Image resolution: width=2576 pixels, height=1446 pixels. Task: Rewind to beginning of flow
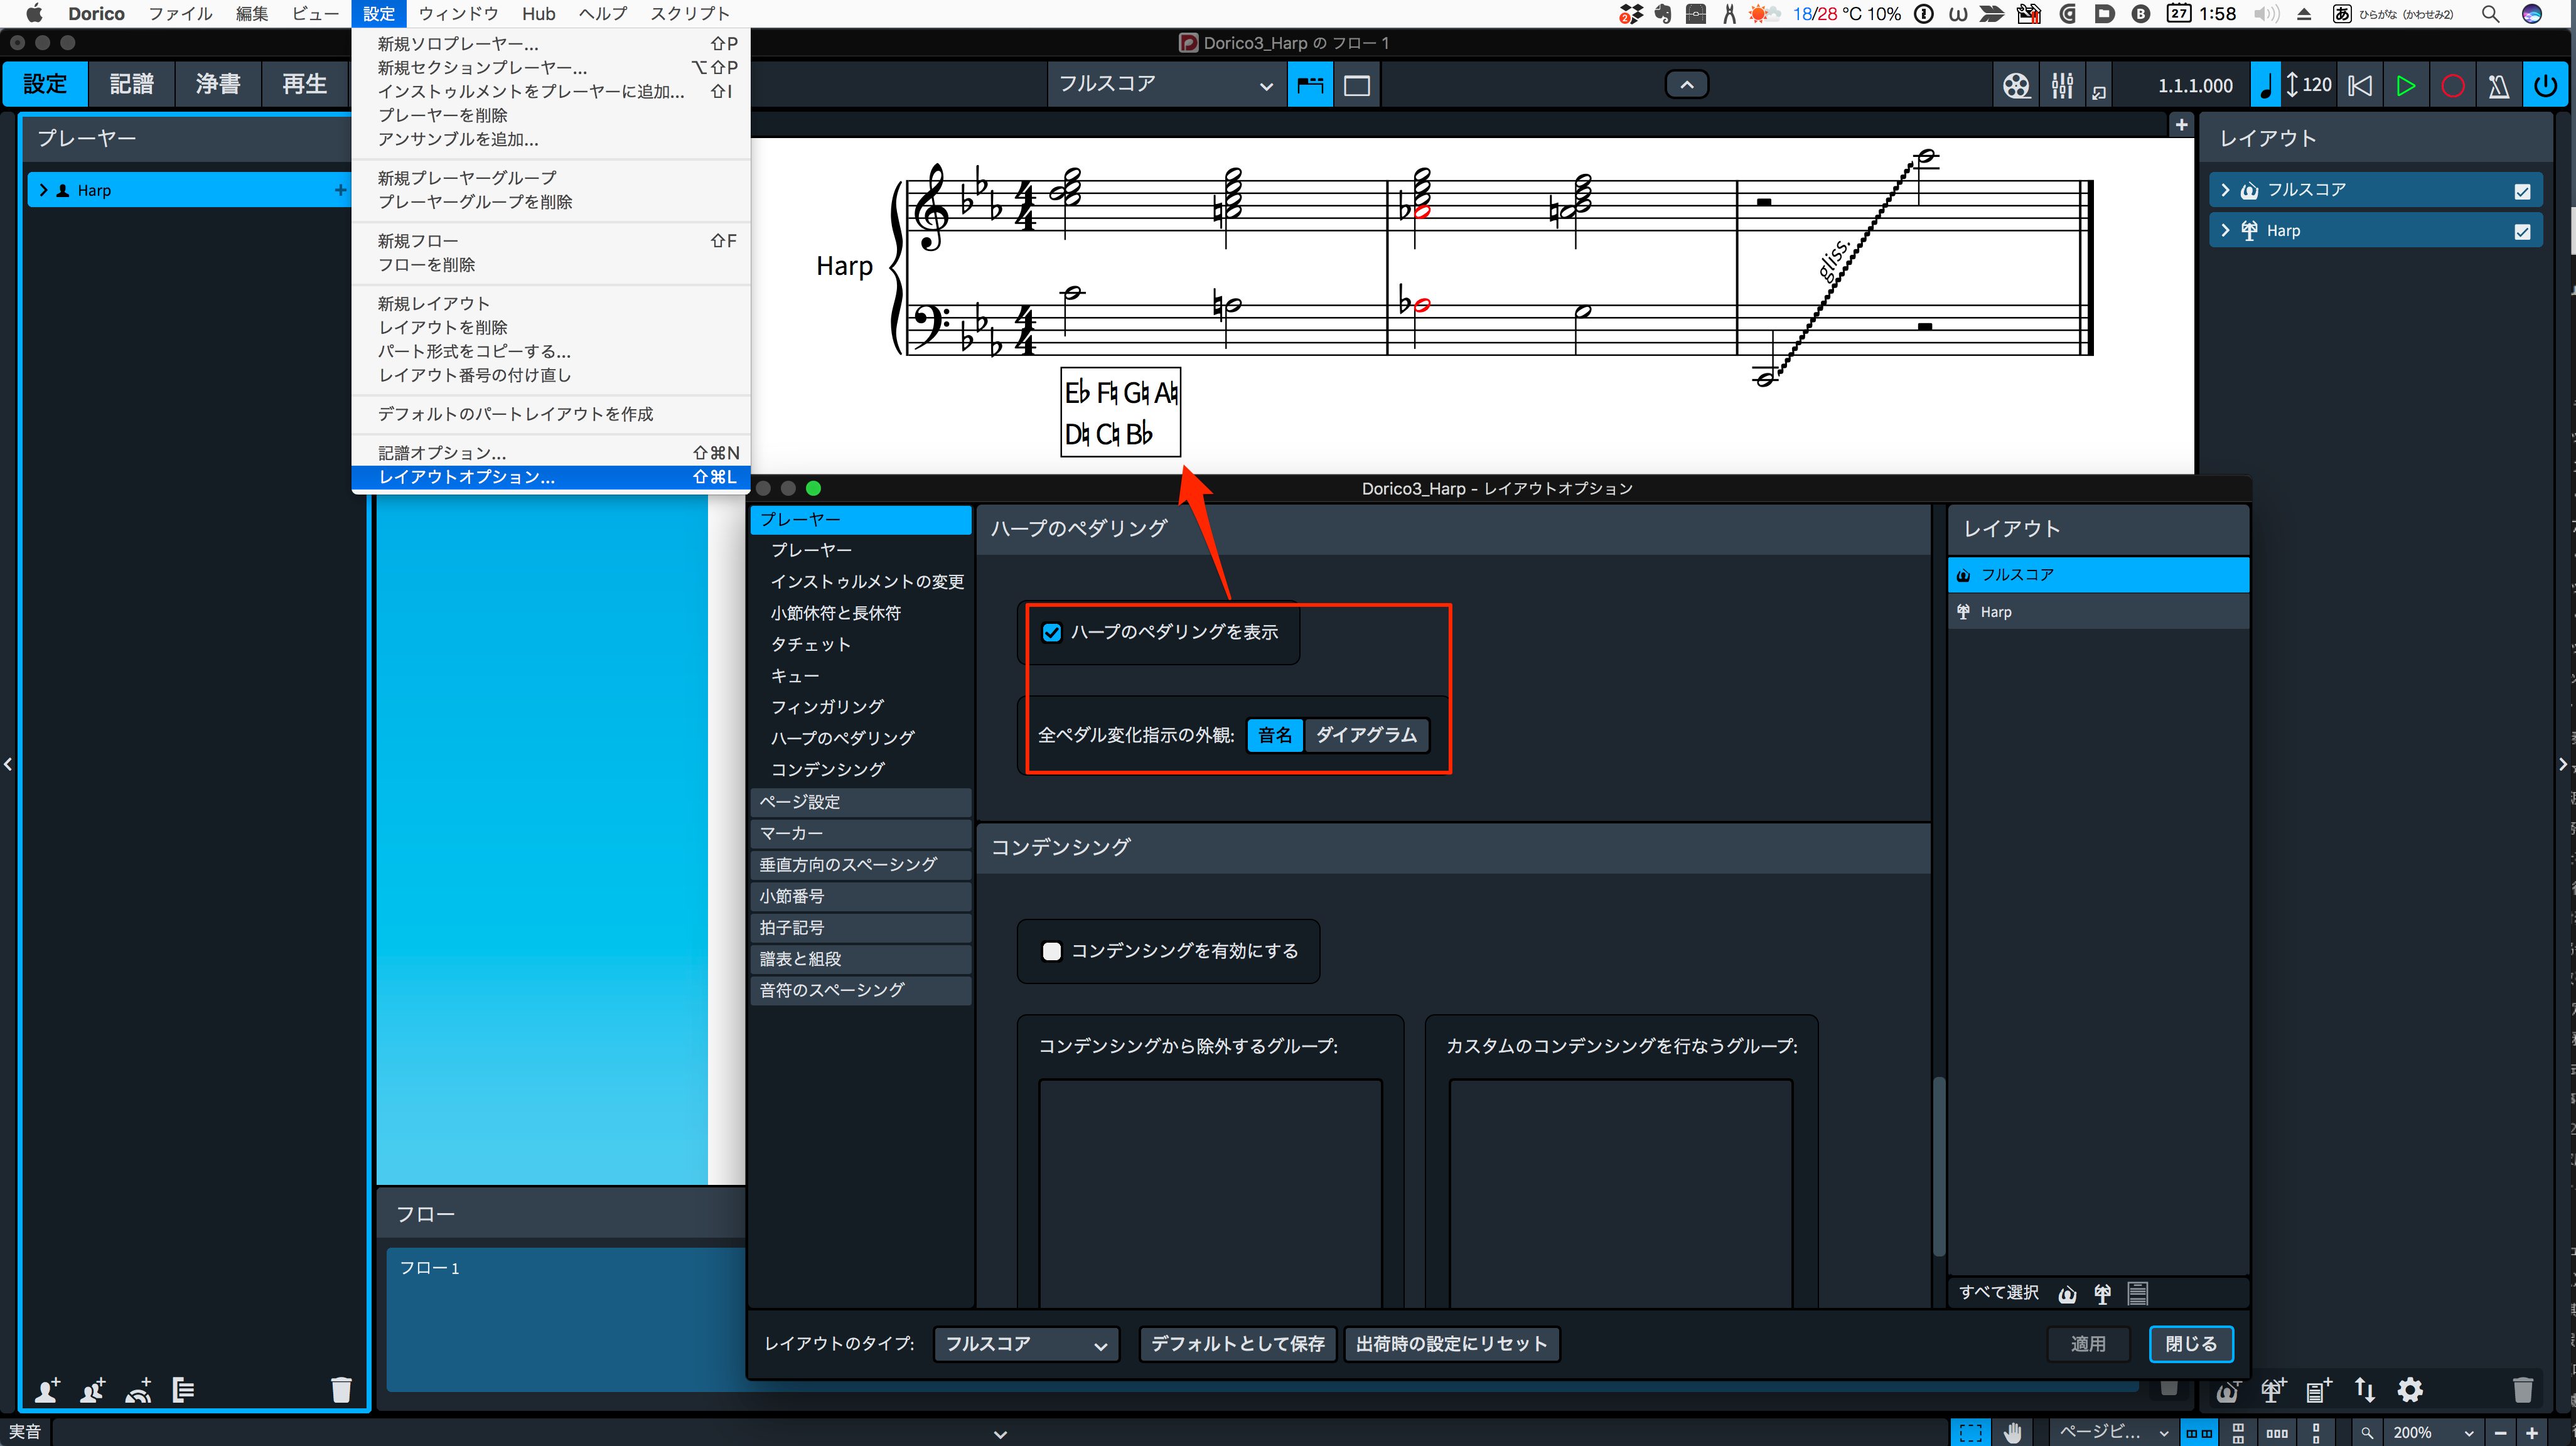click(2360, 86)
